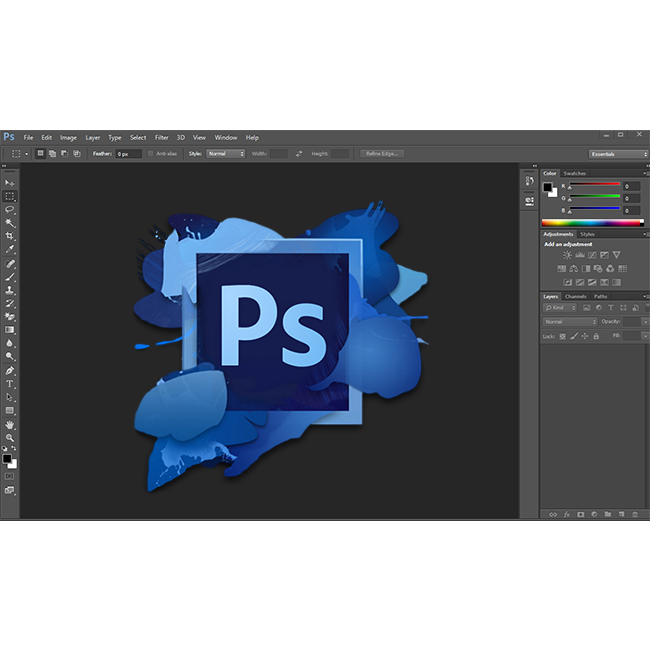Pick the Magic Wand tool
The image size is (650, 650).
click(x=10, y=223)
